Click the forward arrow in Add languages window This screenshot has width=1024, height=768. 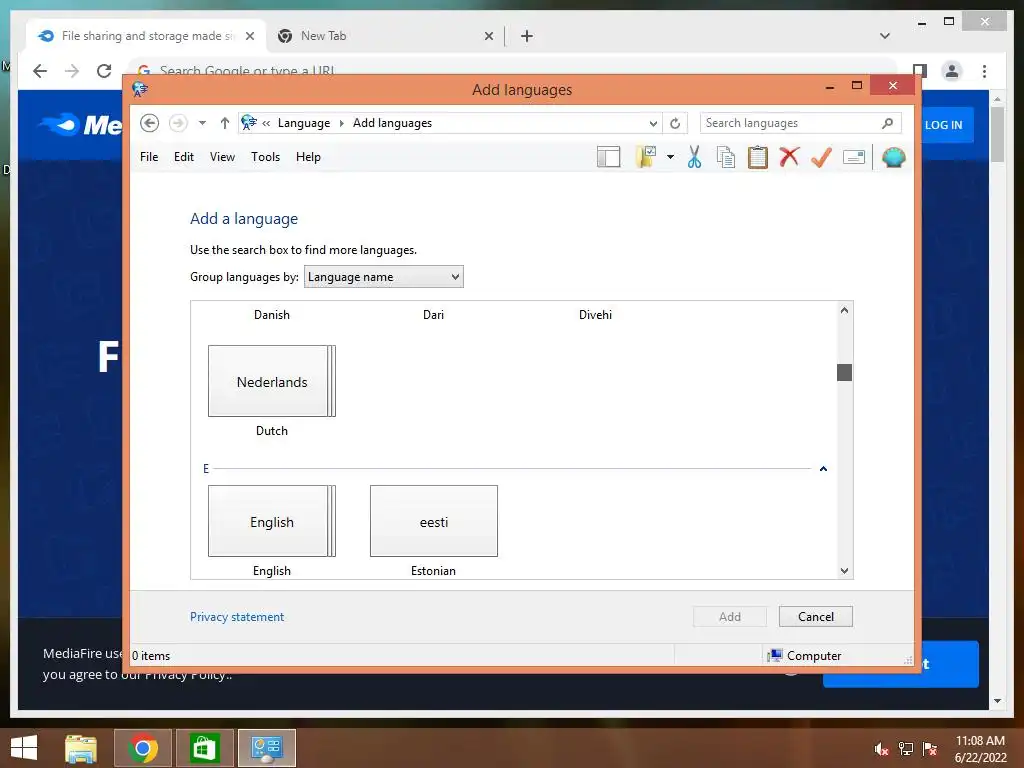click(x=178, y=123)
